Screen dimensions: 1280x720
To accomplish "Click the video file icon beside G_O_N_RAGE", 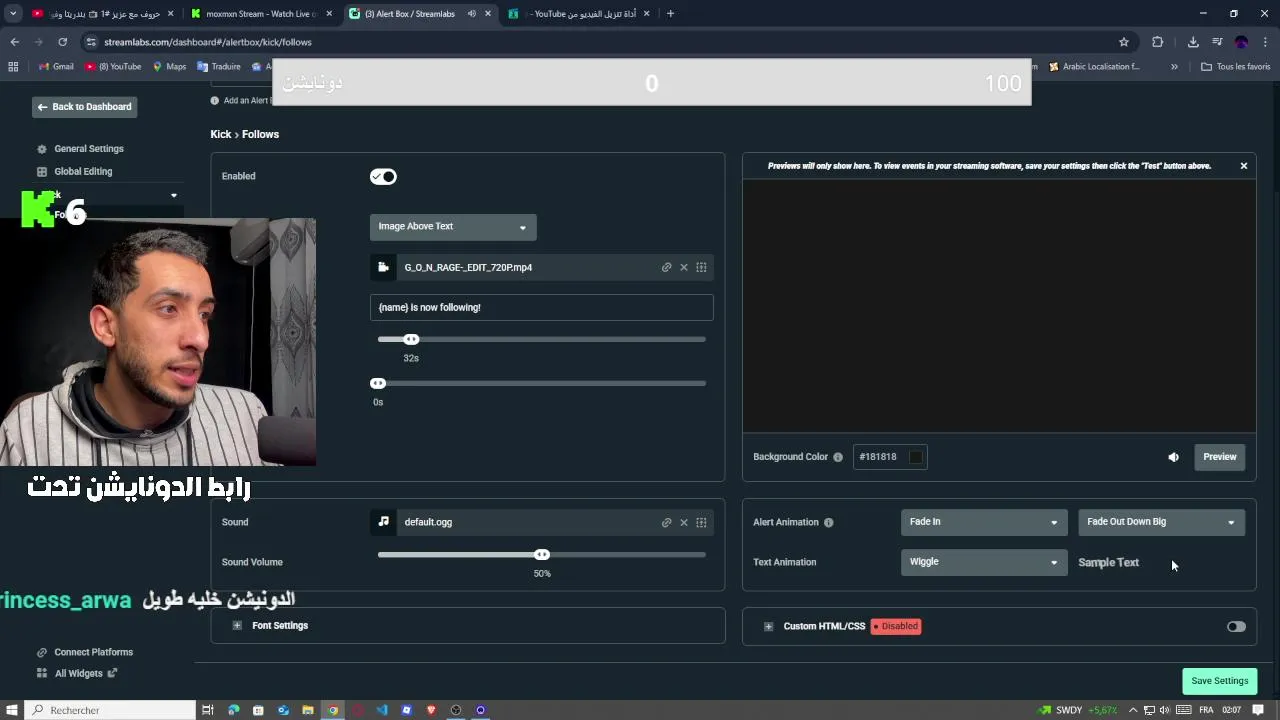I will [383, 267].
